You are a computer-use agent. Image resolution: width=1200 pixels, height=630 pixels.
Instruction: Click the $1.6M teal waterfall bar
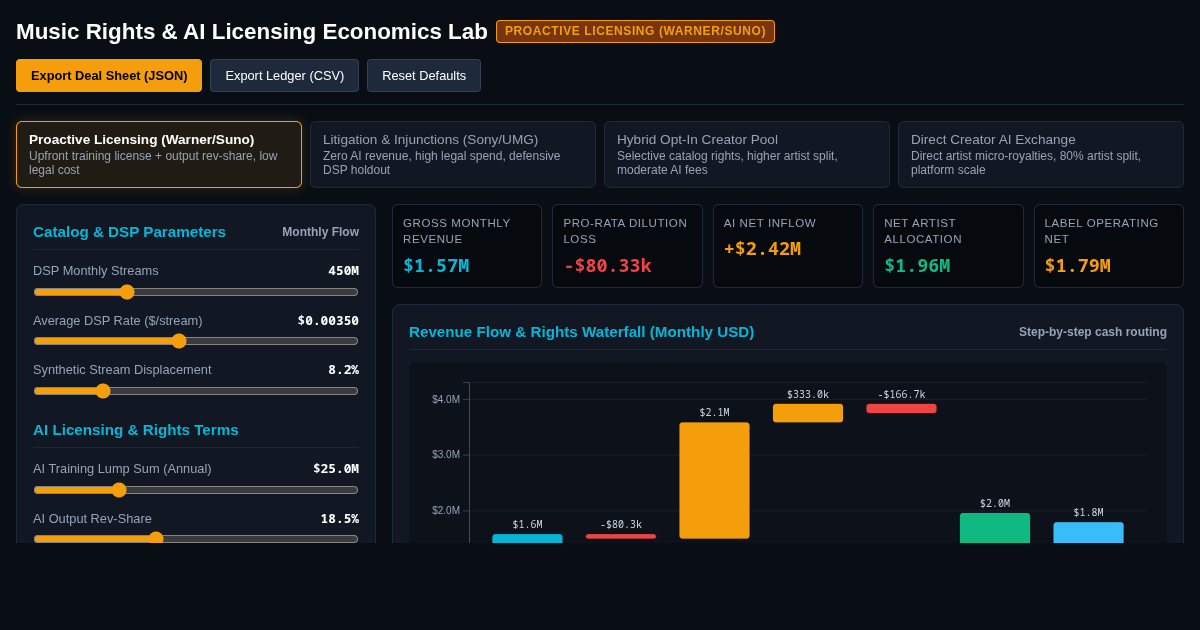click(x=527, y=539)
